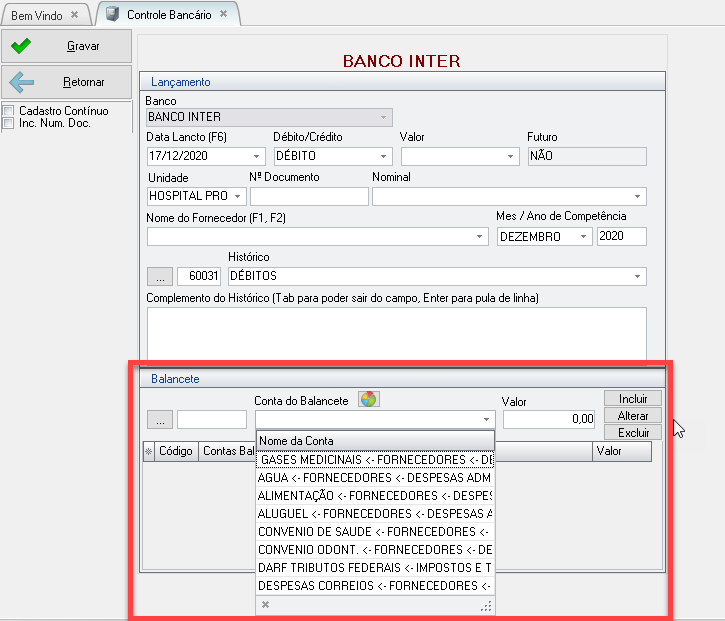Expand the Unidade dropdown
Image resolution: width=725 pixels, height=621 pixels.
[237, 196]
